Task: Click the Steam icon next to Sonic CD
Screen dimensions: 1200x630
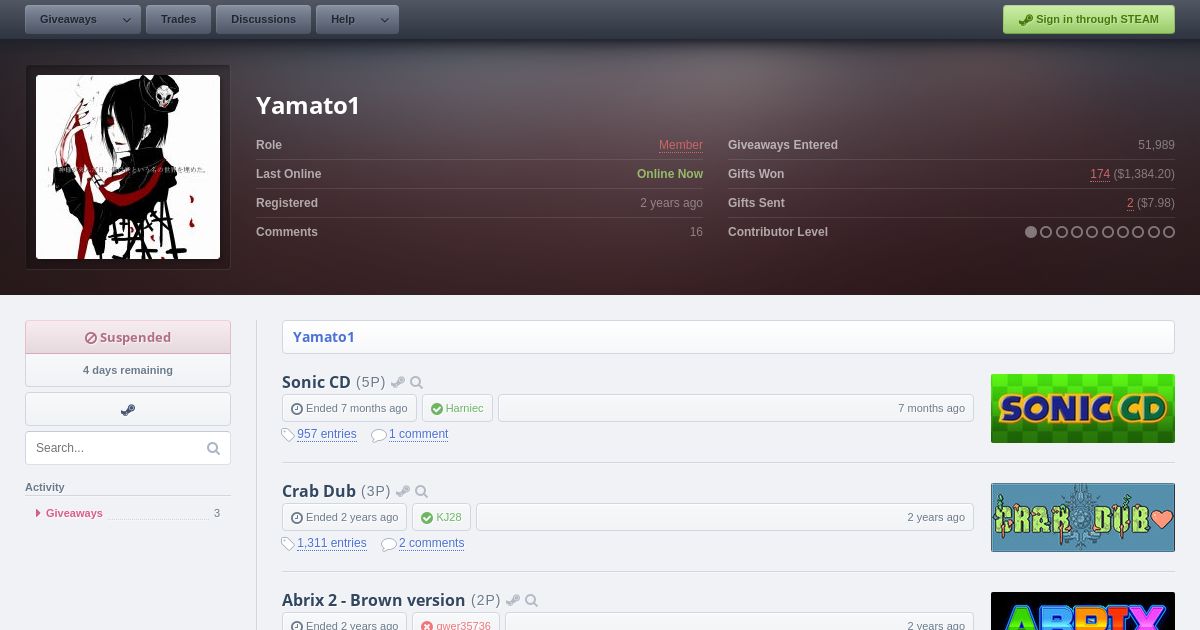Action: 398,382
